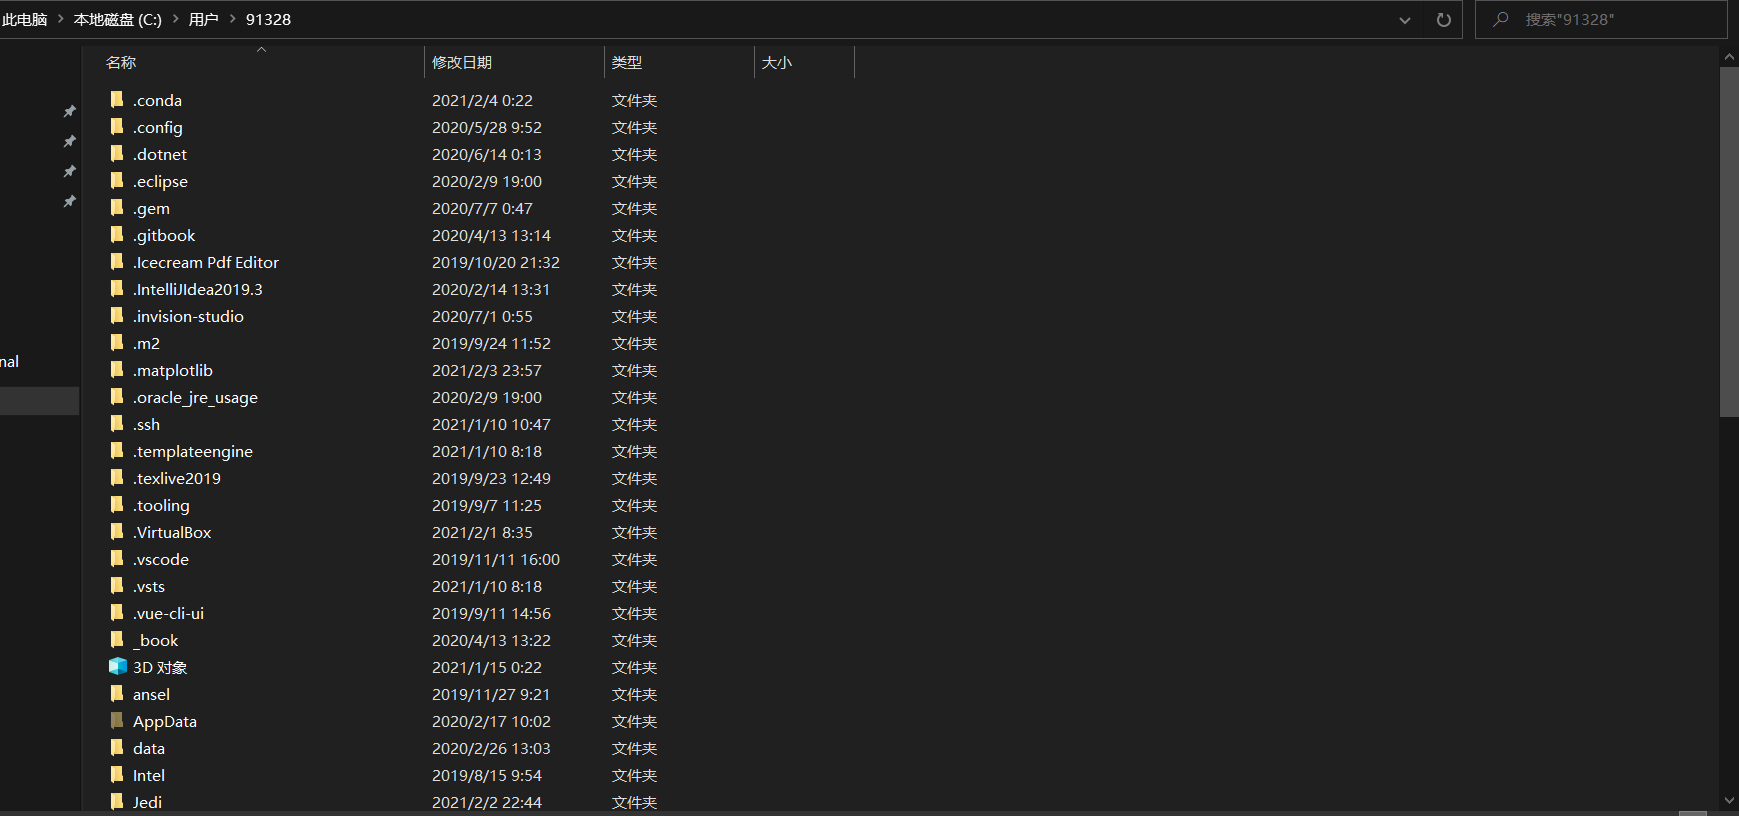This screenshot has width=1739, height=816.
Task: Click the .conda folder icon
Action: pyautogui.click(x=117, y=99)
